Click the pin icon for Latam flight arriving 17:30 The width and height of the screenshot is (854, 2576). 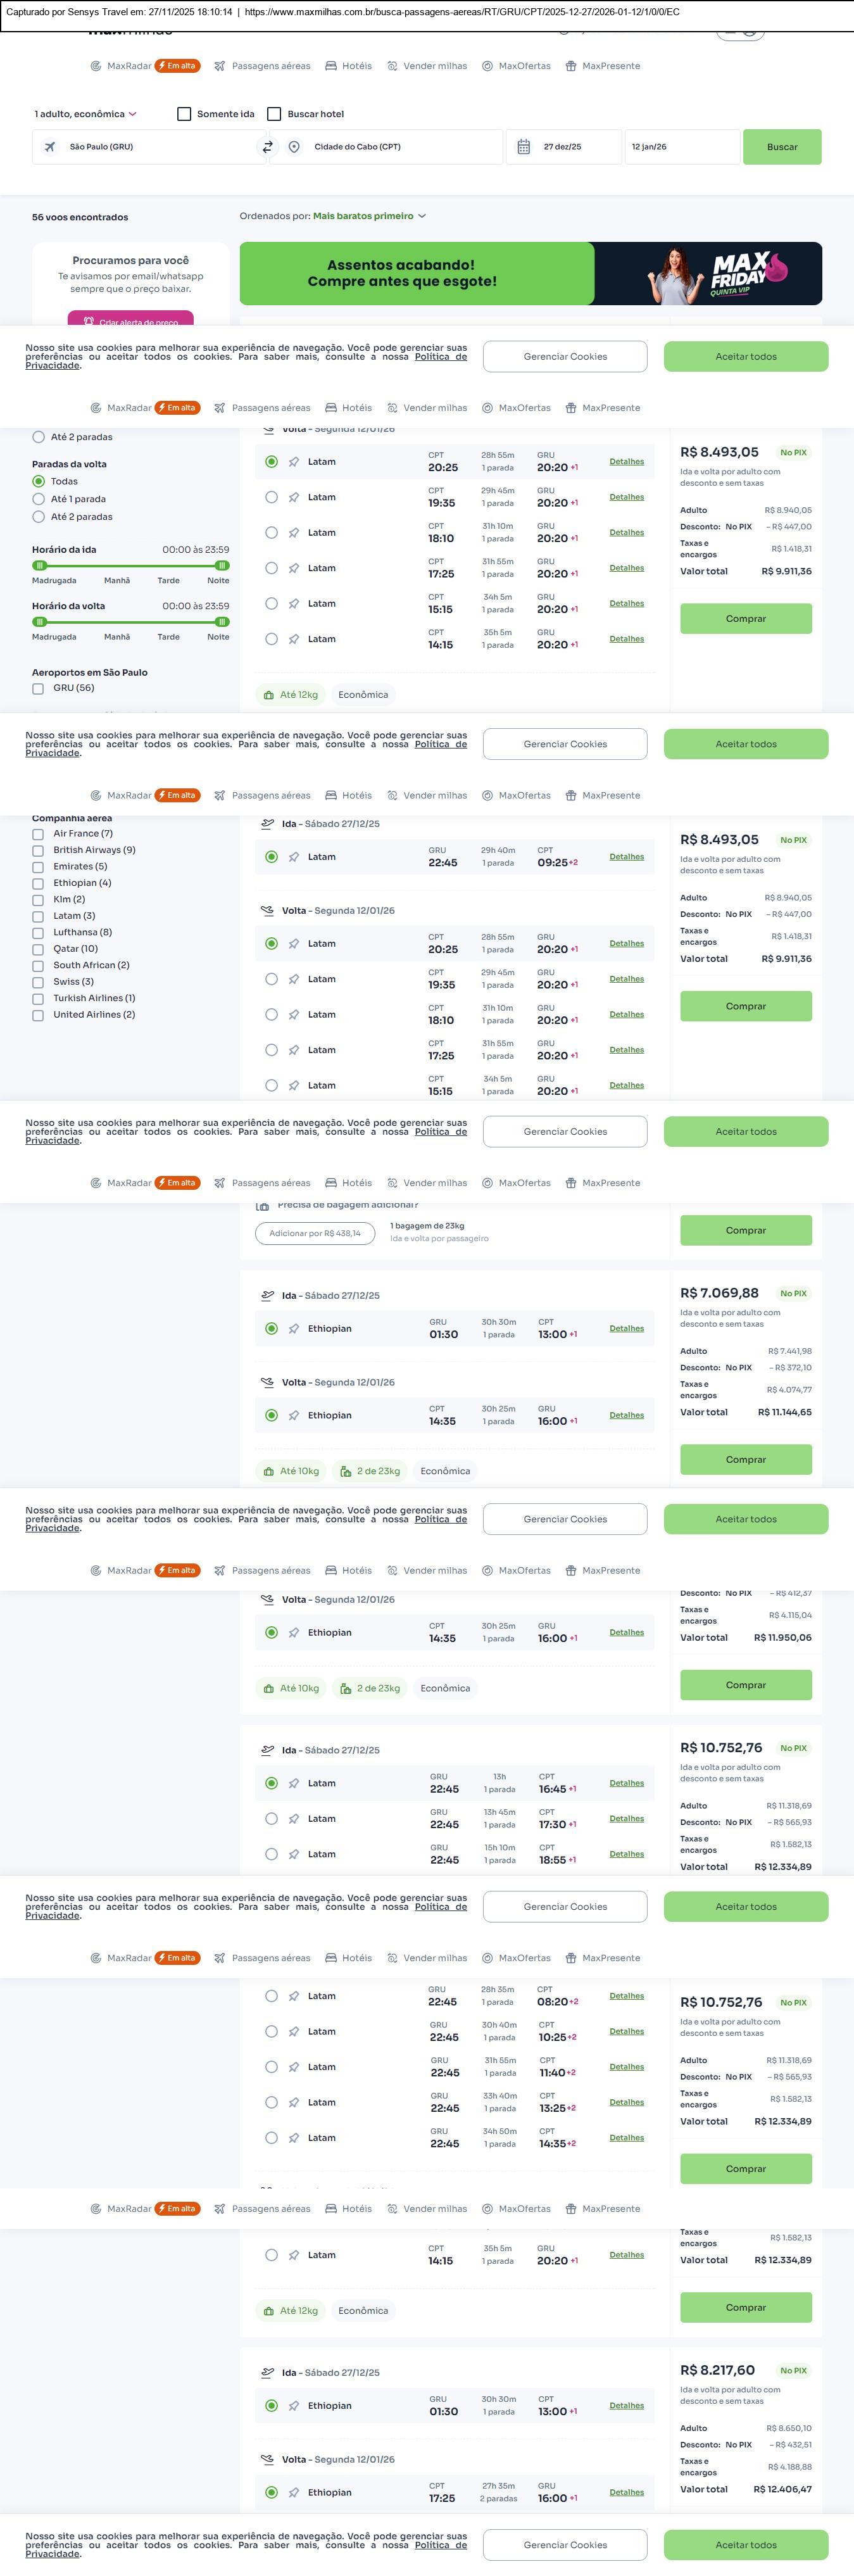coord(294,1819)
